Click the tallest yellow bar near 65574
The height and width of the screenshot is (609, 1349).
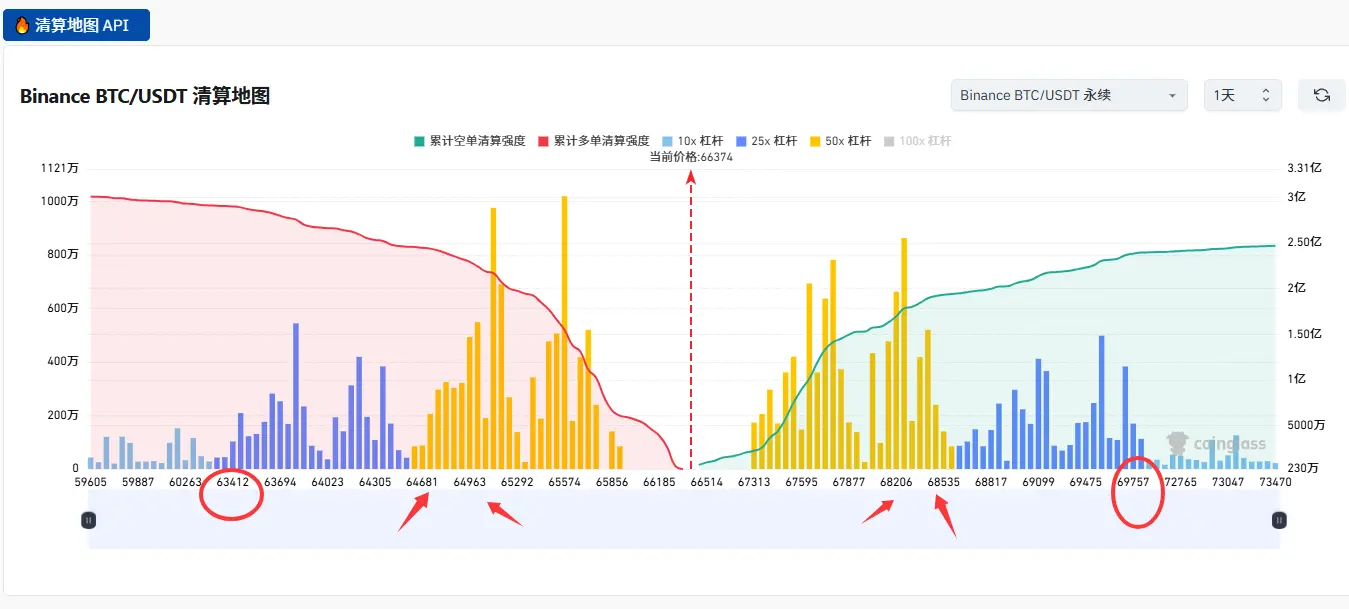[x=564, y=333]
